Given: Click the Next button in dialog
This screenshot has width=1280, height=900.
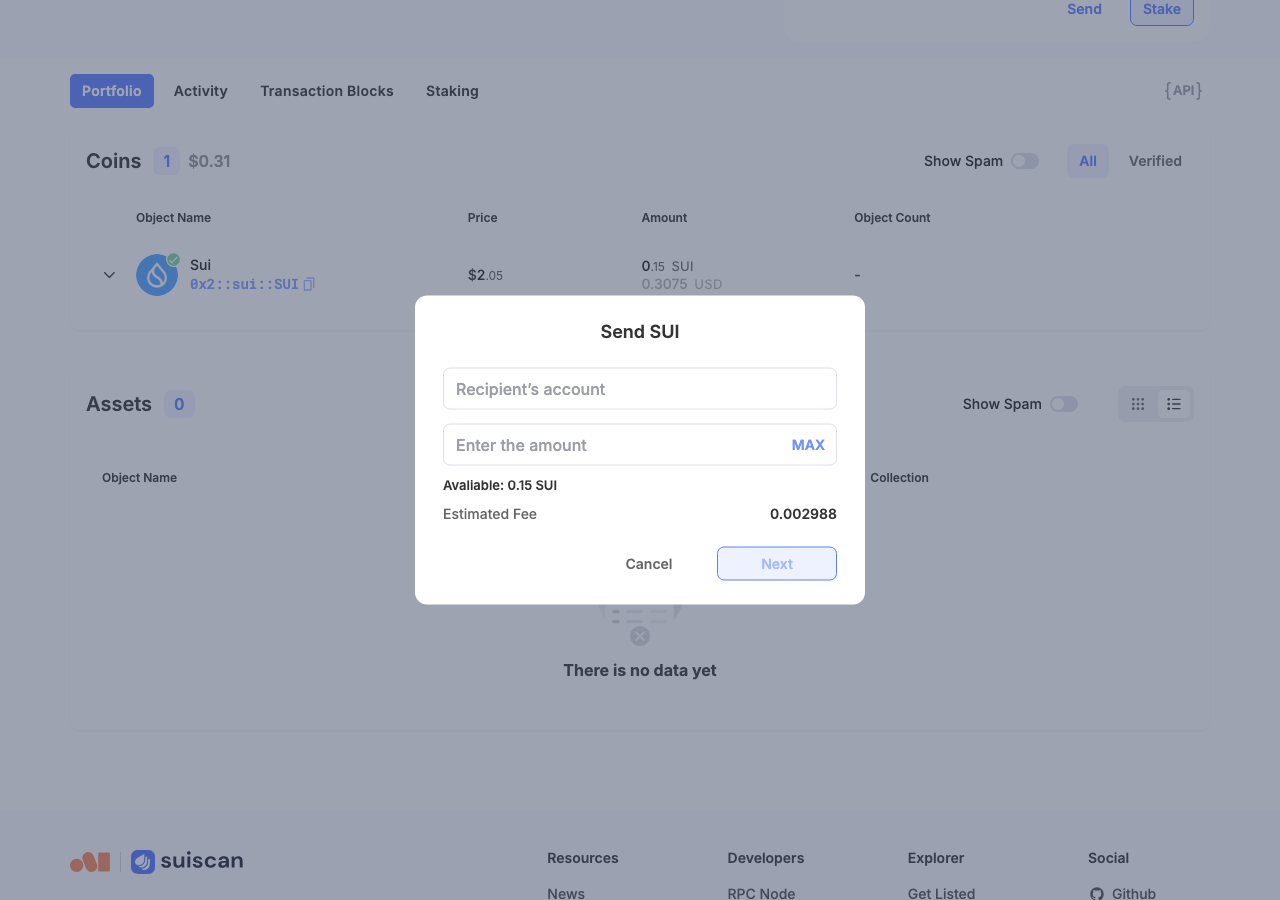Looking at the screenshot, I should 777,564.
